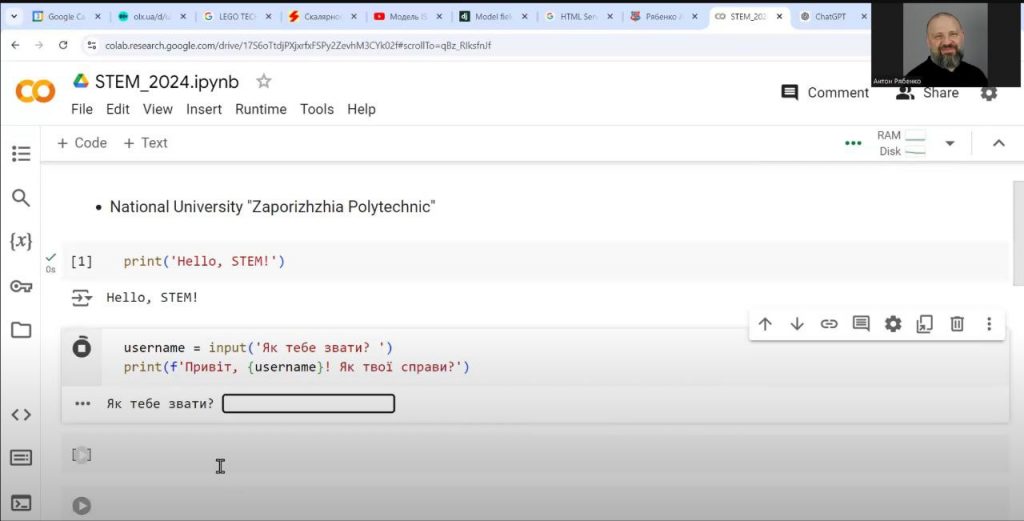Delete the current cell with trash icon
Image resolution: width=1024 pixels, height=521 pixels.
pyautogui.click(x=957, y=324)
